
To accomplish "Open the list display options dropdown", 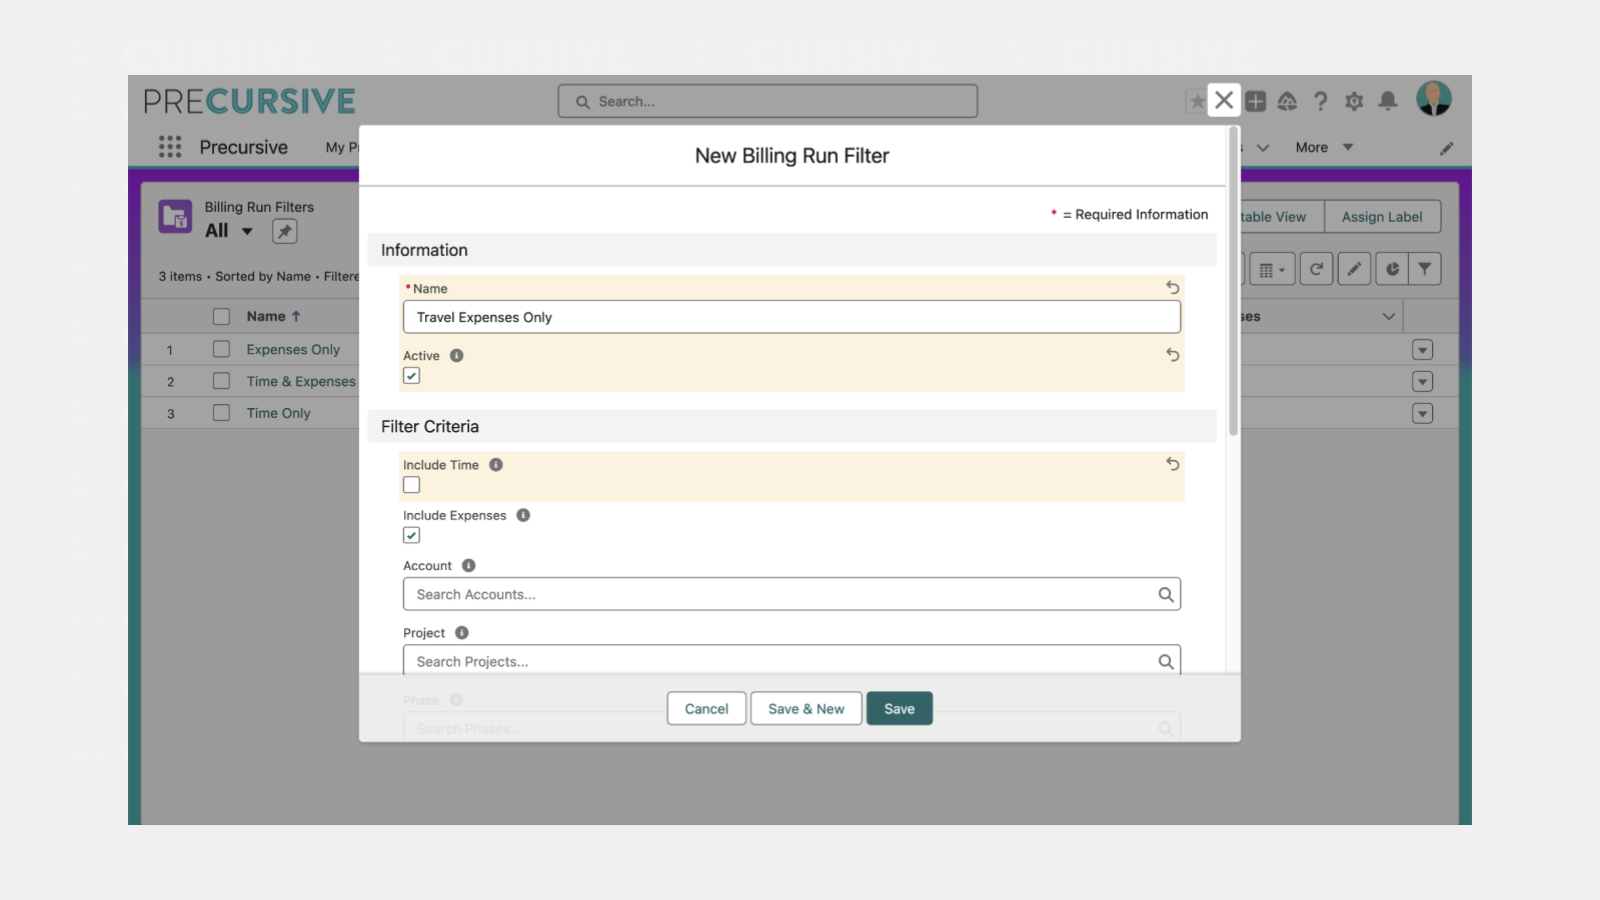I will [1272, 269].
